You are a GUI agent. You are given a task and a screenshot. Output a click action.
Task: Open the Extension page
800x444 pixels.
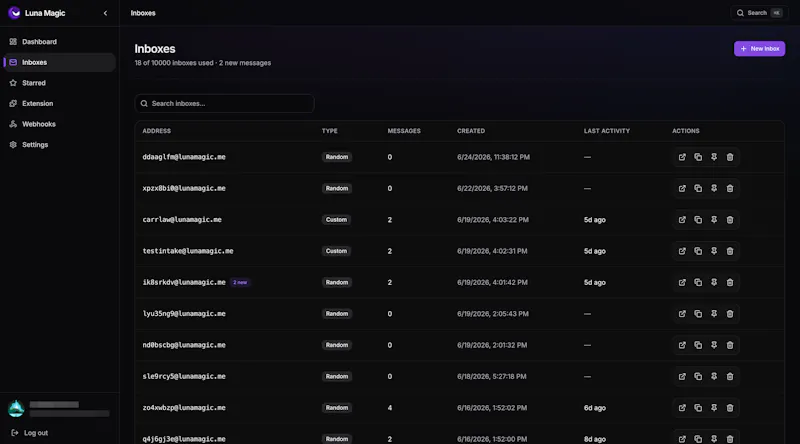click(60, 104)
